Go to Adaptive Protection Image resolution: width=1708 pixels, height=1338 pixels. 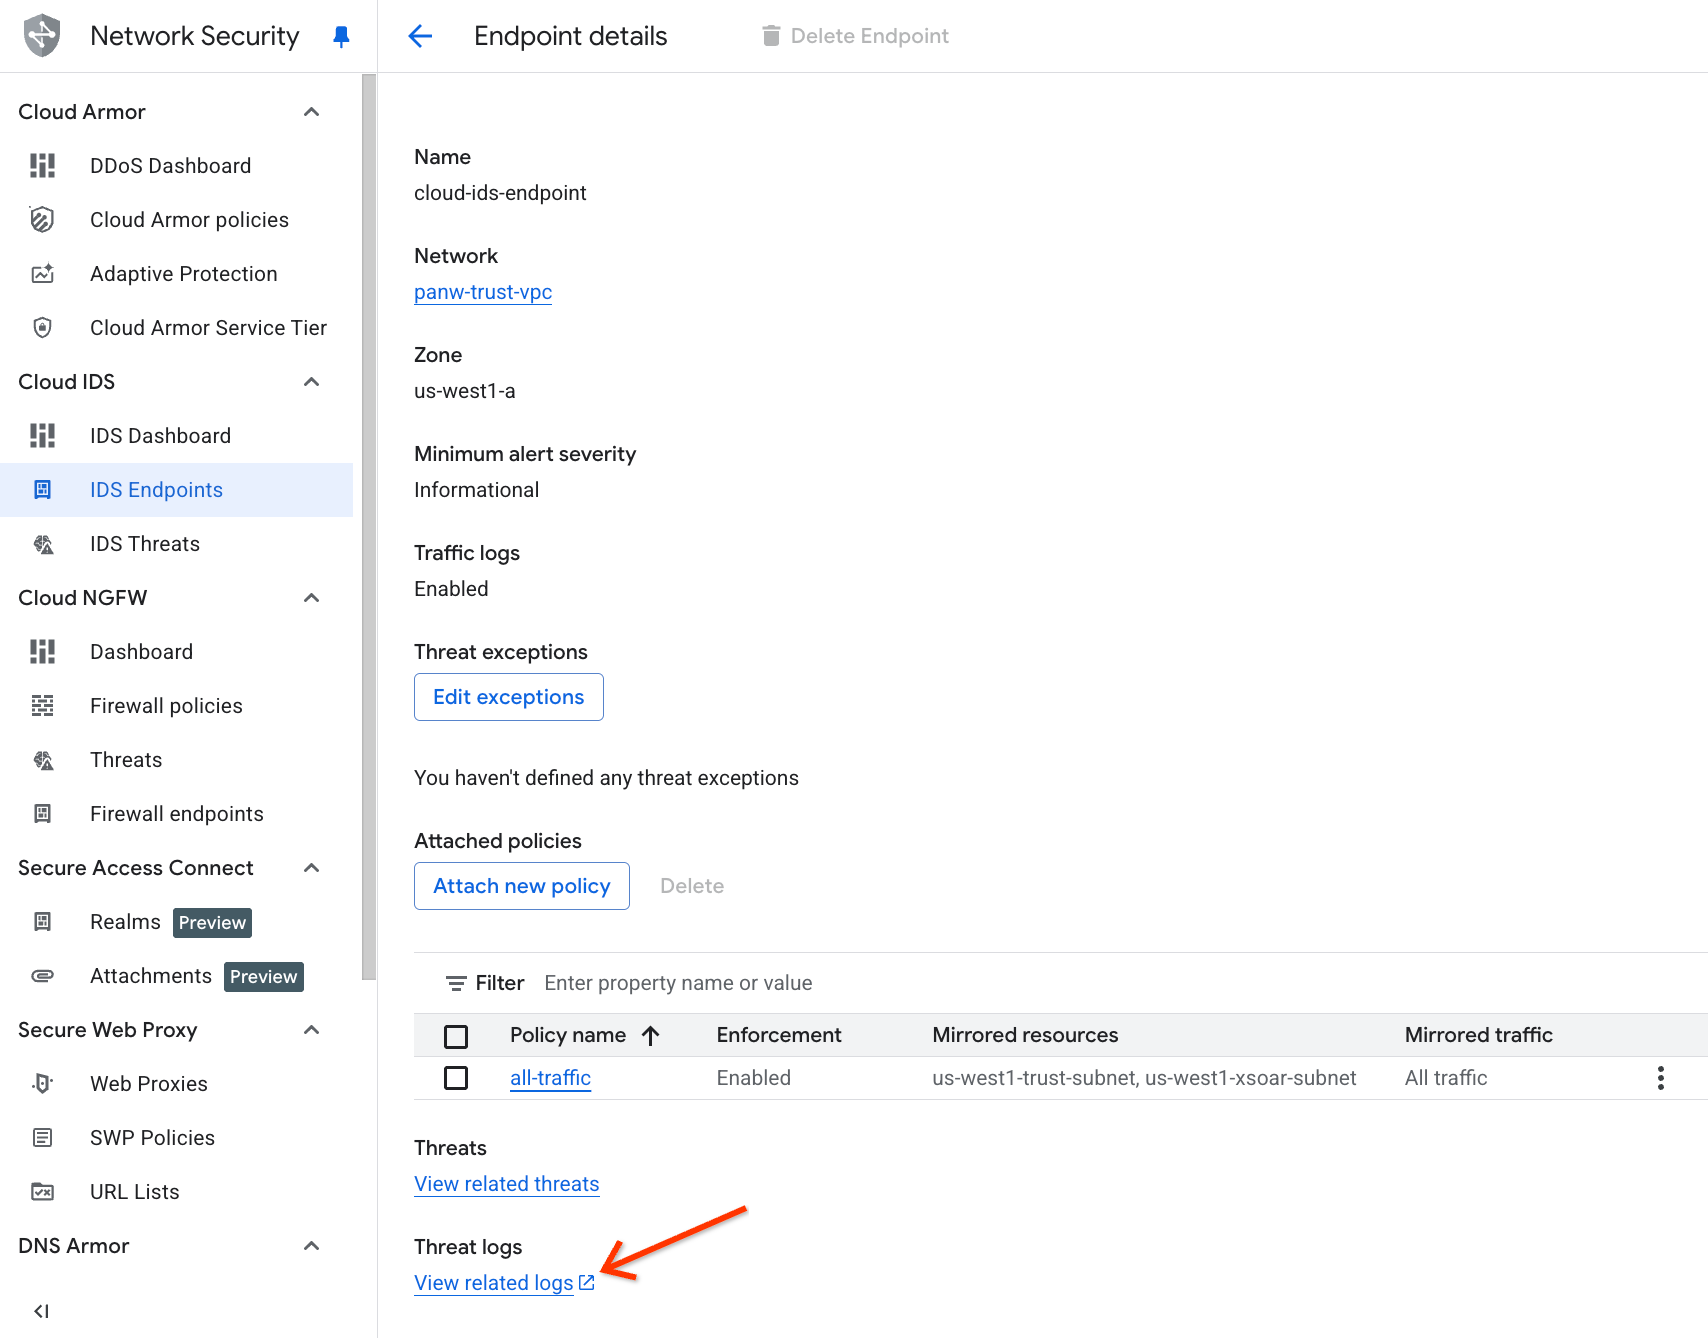(184, 274)
